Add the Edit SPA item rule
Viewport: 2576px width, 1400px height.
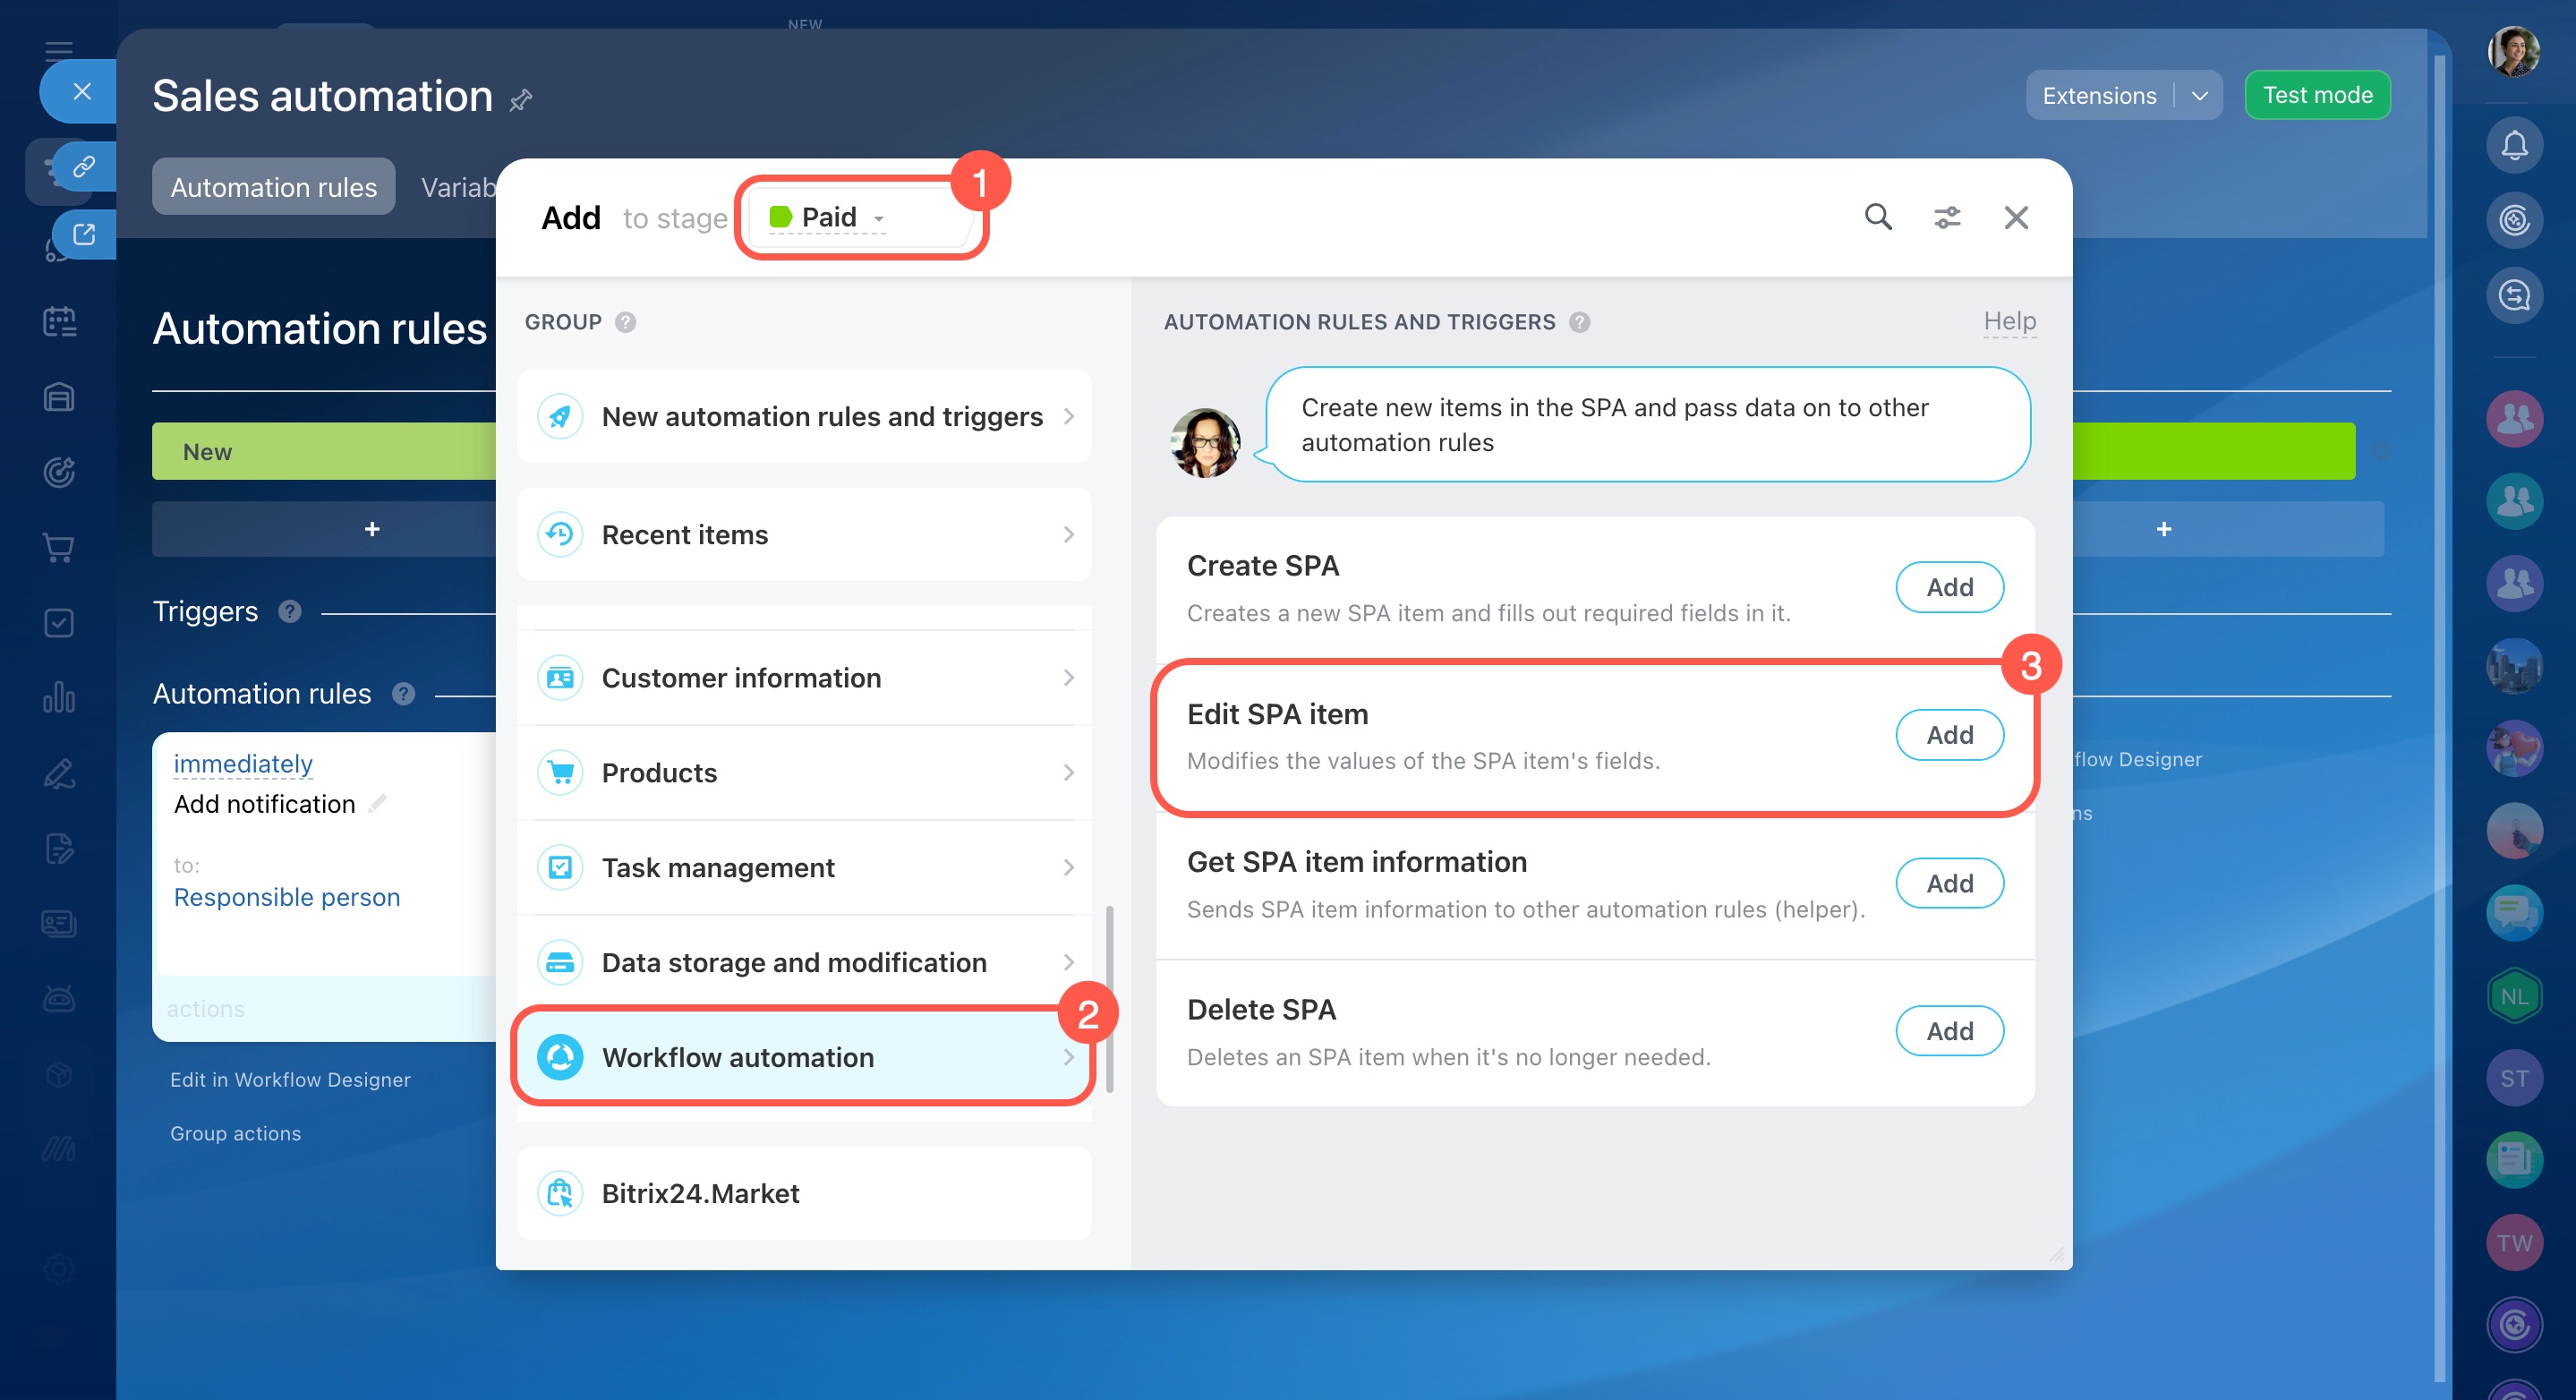1948,735
